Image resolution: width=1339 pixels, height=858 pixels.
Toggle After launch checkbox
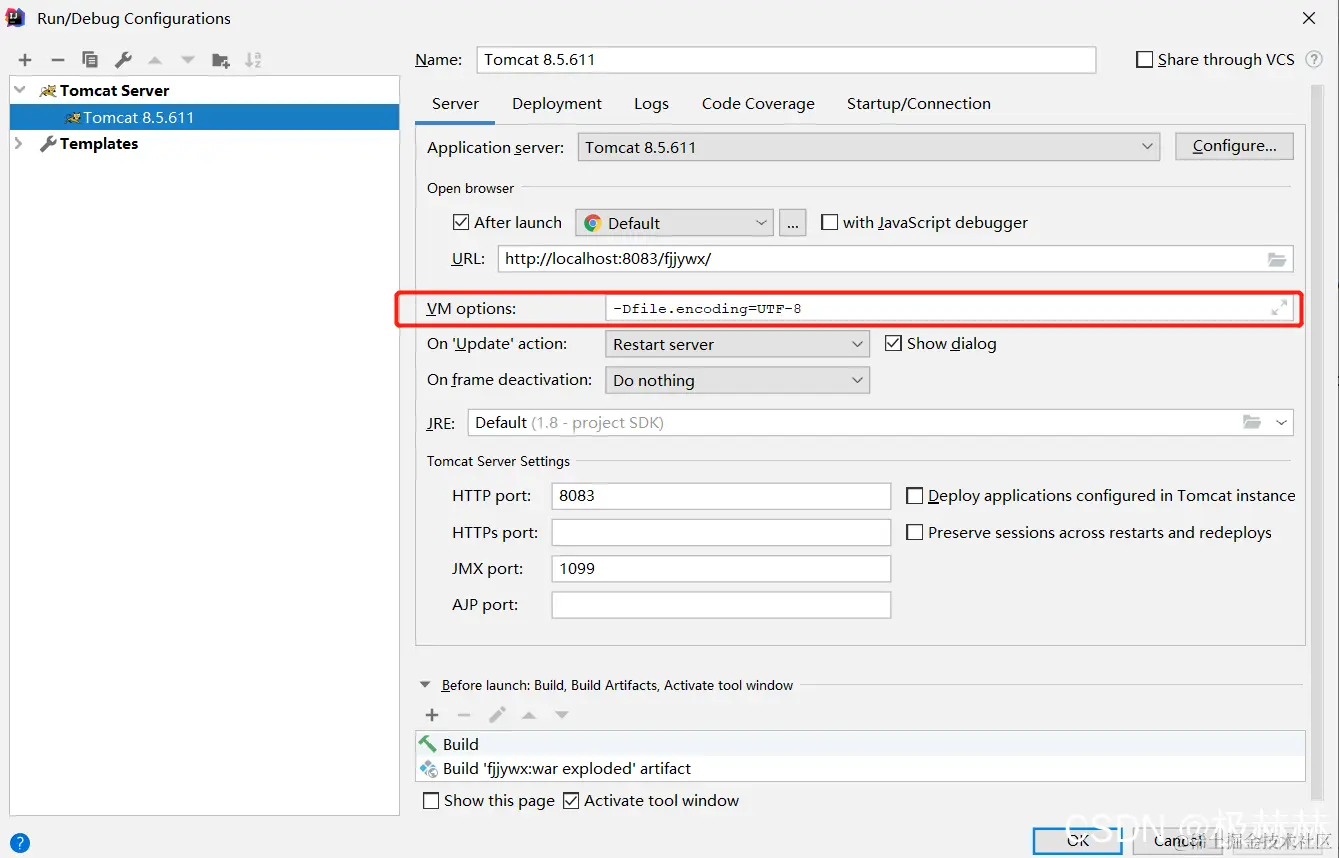[461, 222]
